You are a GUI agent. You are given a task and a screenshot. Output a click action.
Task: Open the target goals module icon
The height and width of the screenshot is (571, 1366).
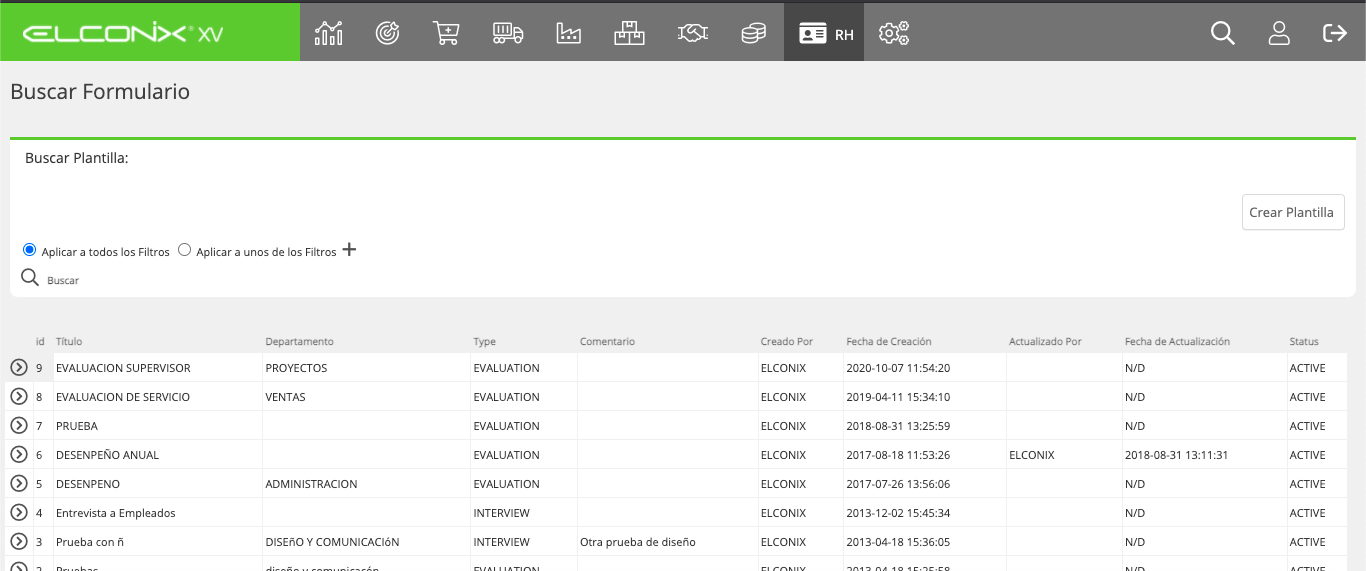pos(387,33)
